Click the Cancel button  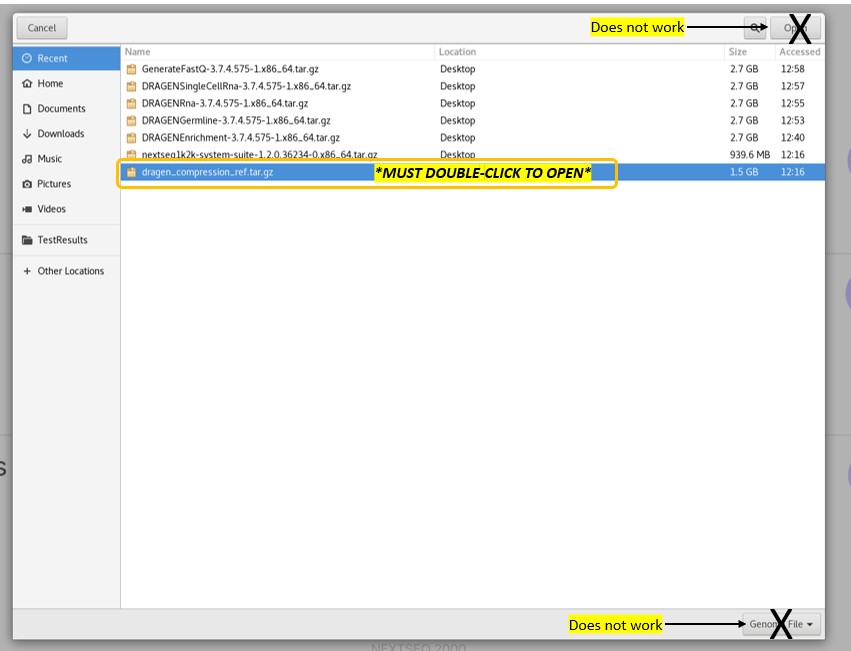pos(42,28)
